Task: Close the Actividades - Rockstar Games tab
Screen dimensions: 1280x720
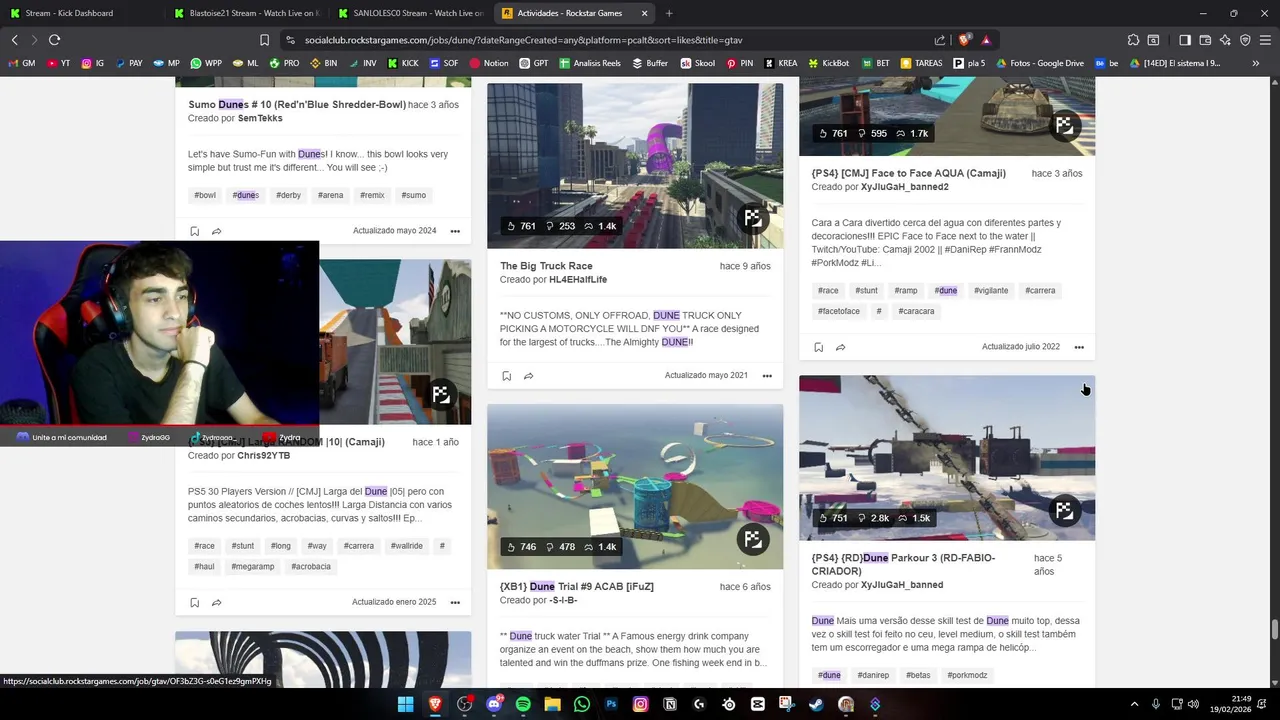Action: (644, 13)
